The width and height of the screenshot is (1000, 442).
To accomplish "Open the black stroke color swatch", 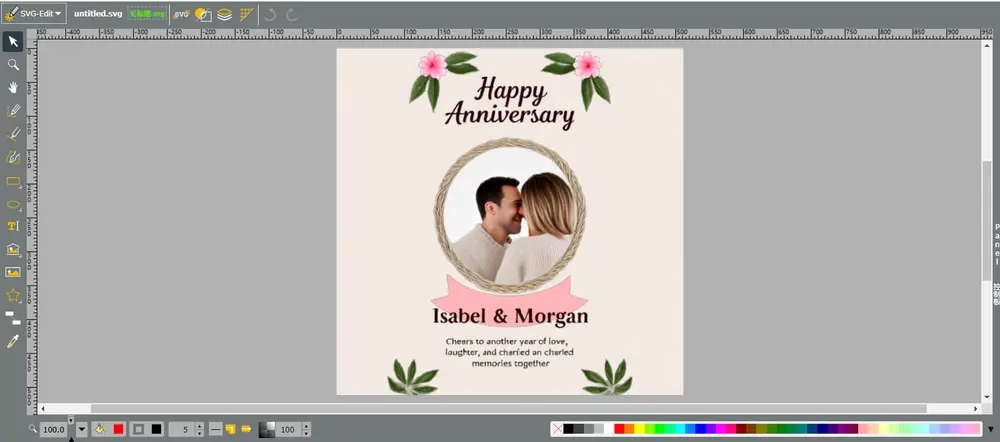I will (x=156, y=430).
